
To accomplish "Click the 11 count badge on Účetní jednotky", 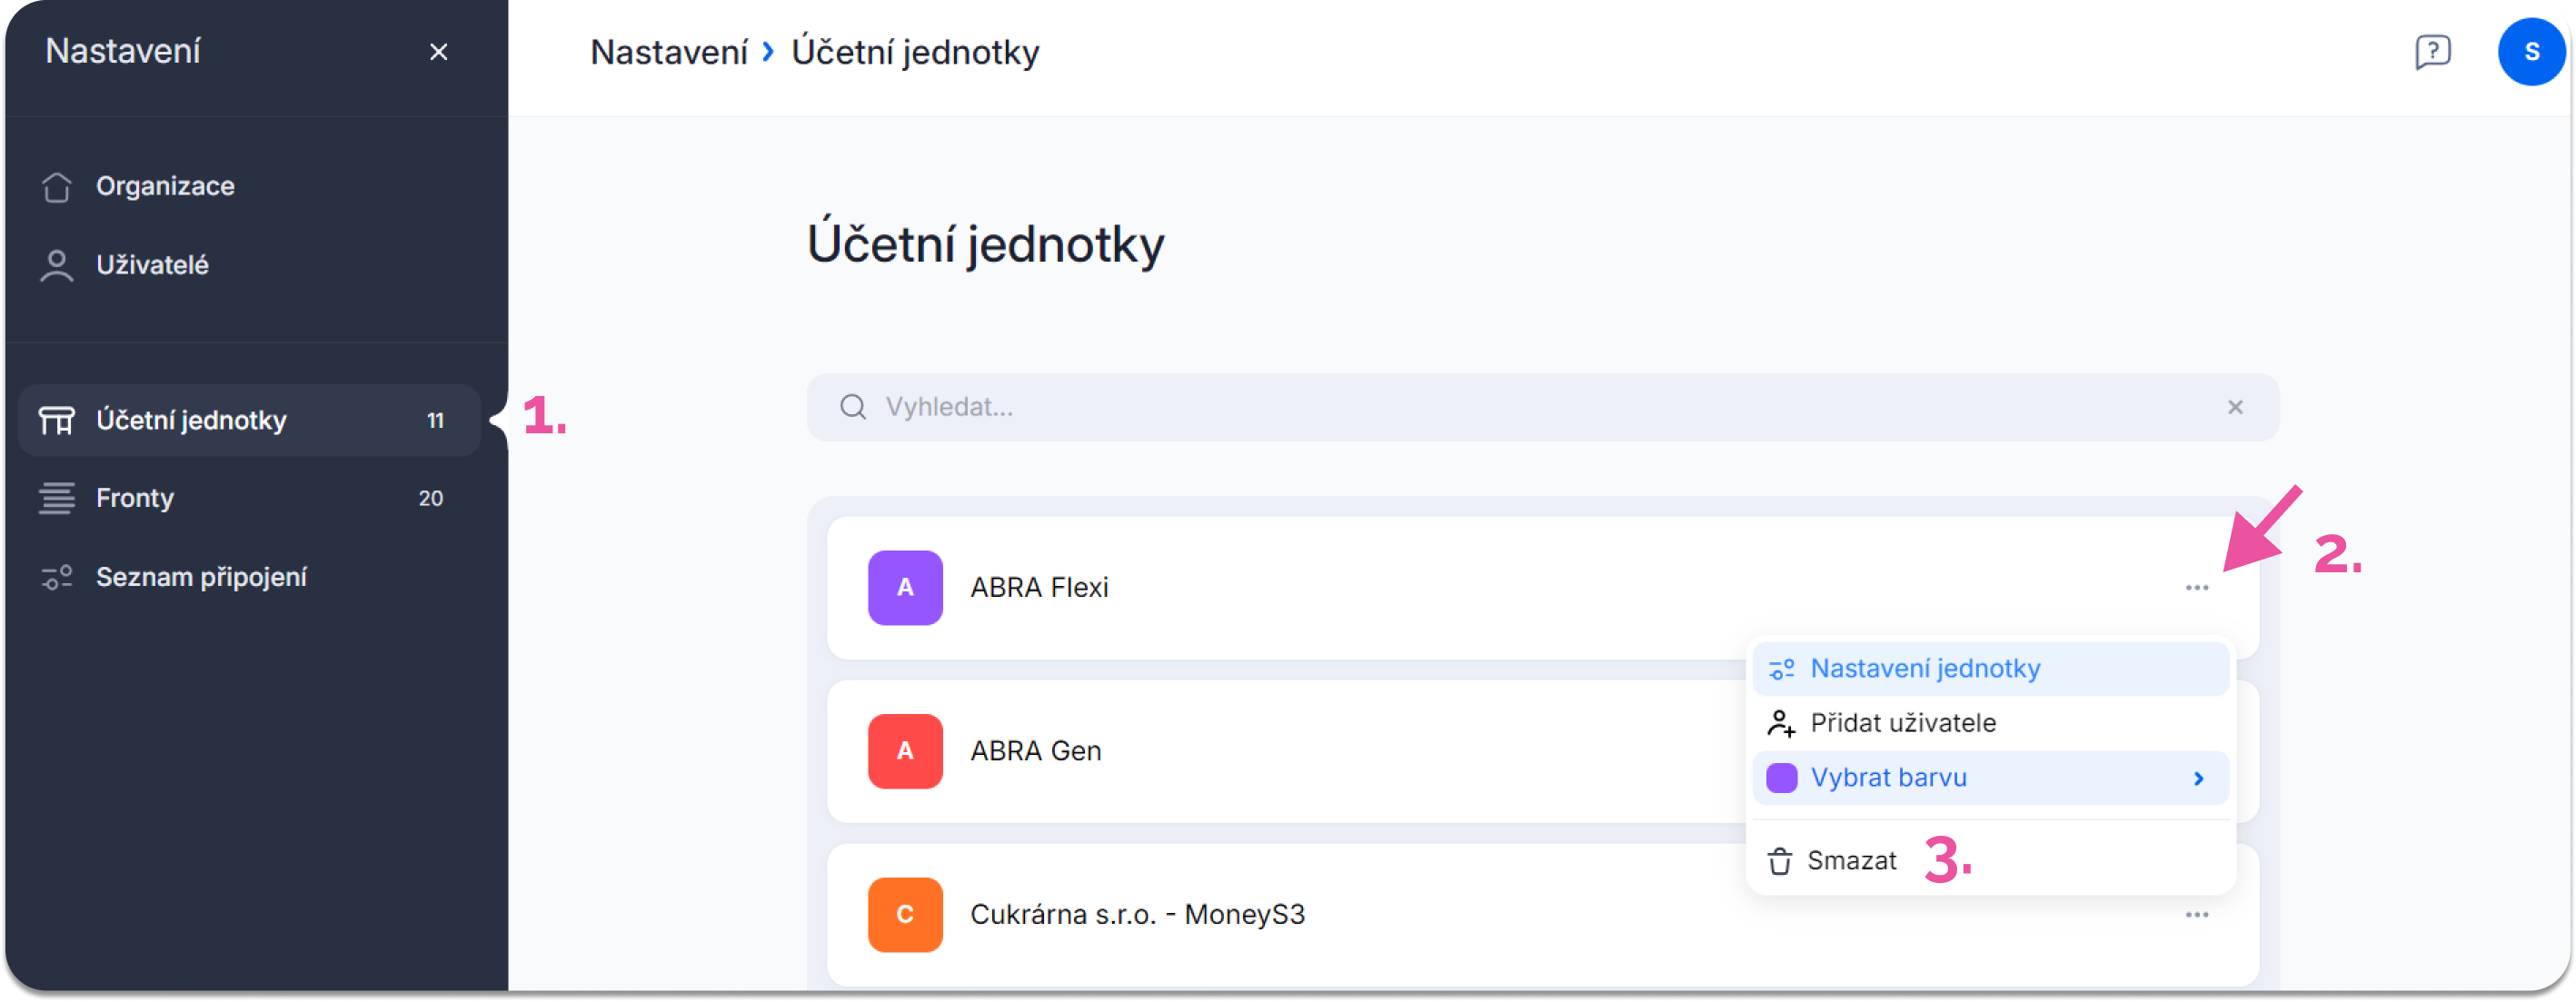I will pyautogui.click(x=435, y=421).
